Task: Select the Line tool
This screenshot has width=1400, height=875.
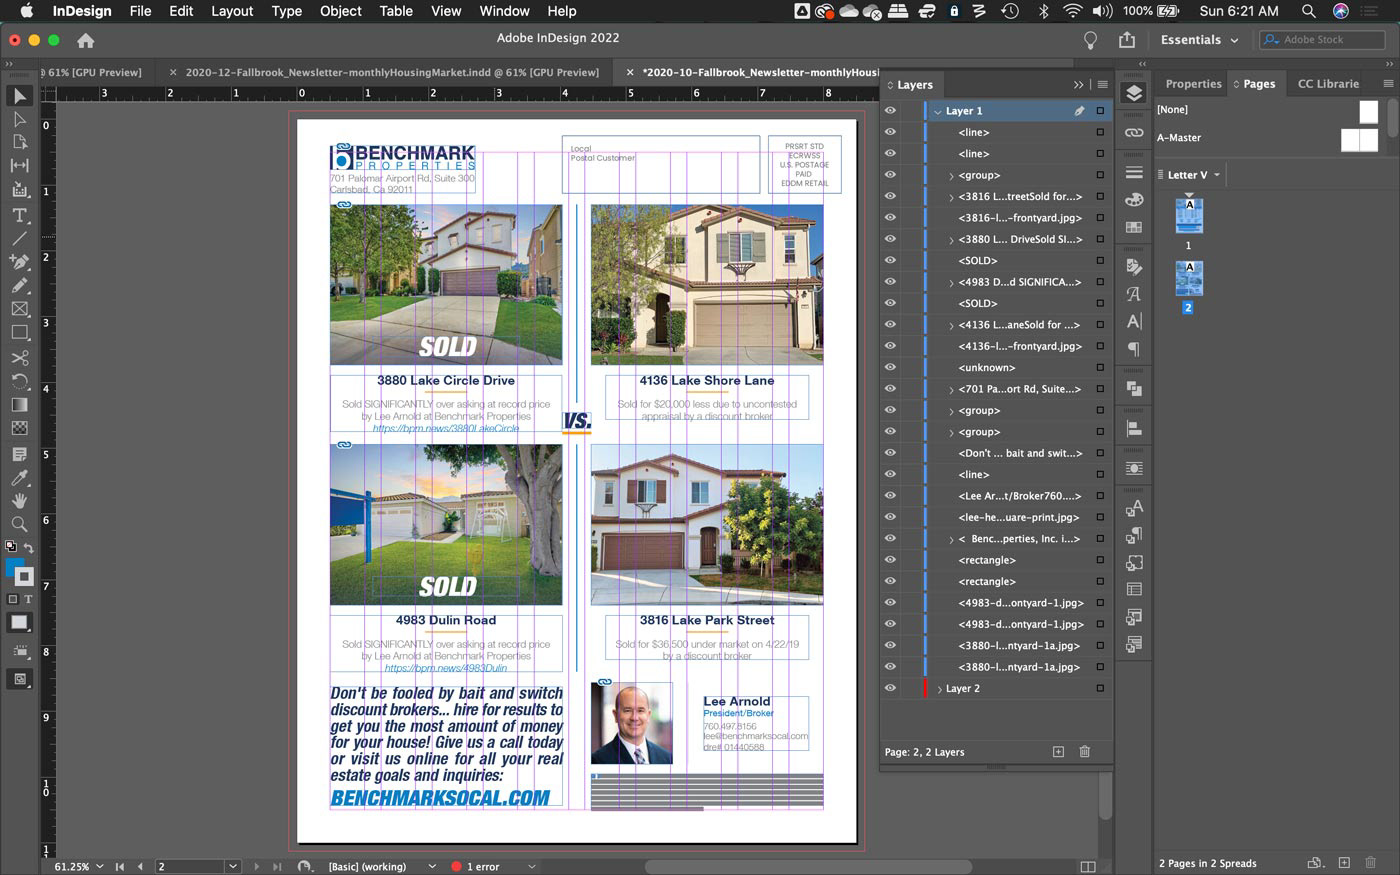Action: [x=19, y=238]
